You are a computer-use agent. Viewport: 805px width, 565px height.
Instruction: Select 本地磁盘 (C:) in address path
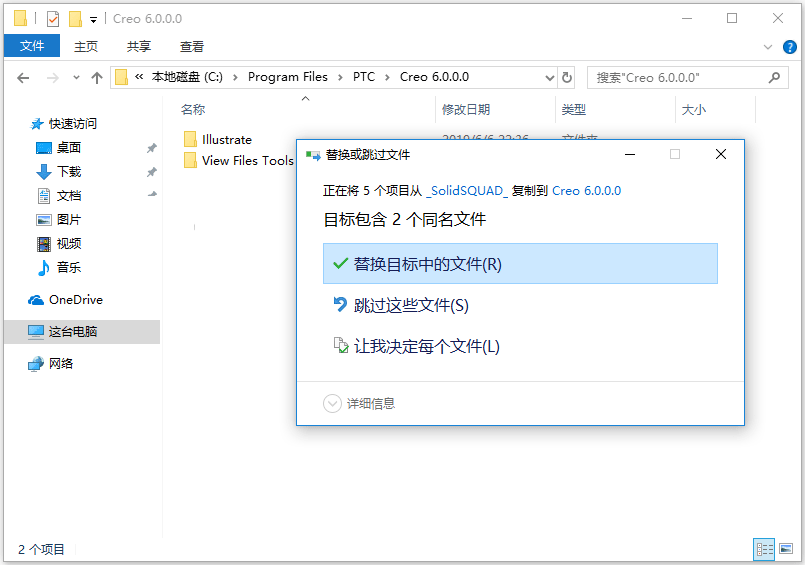click(187, 77)
